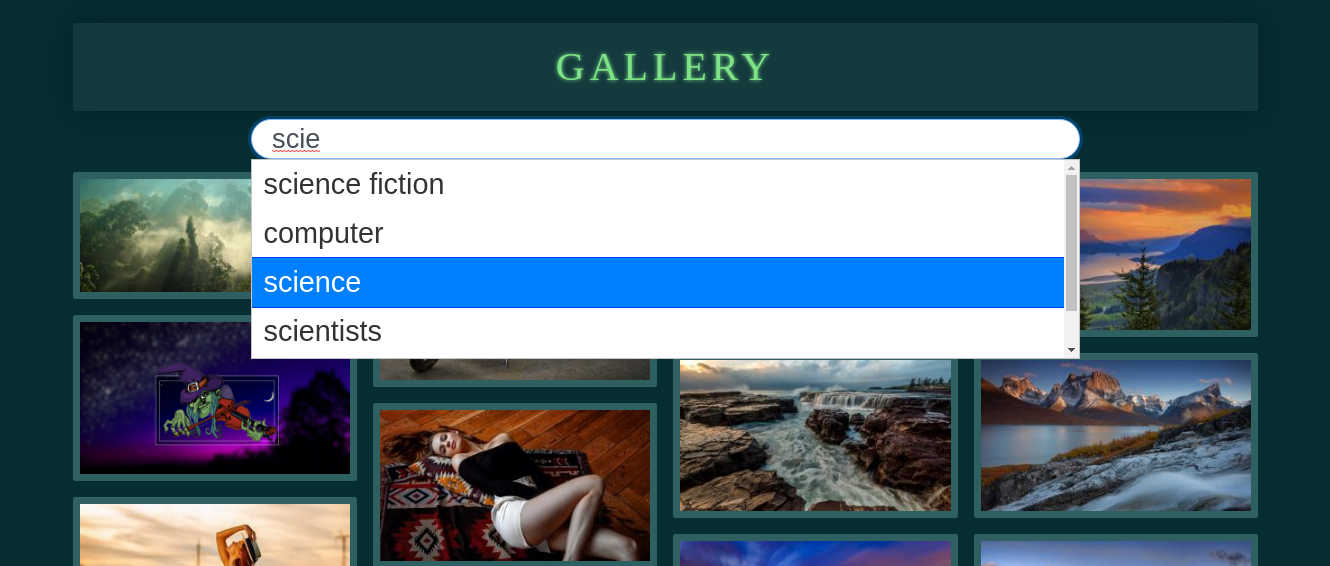Open the blue-purple sky photo at bottom center
Screen dimensions: 1330x566
[815, 553]
